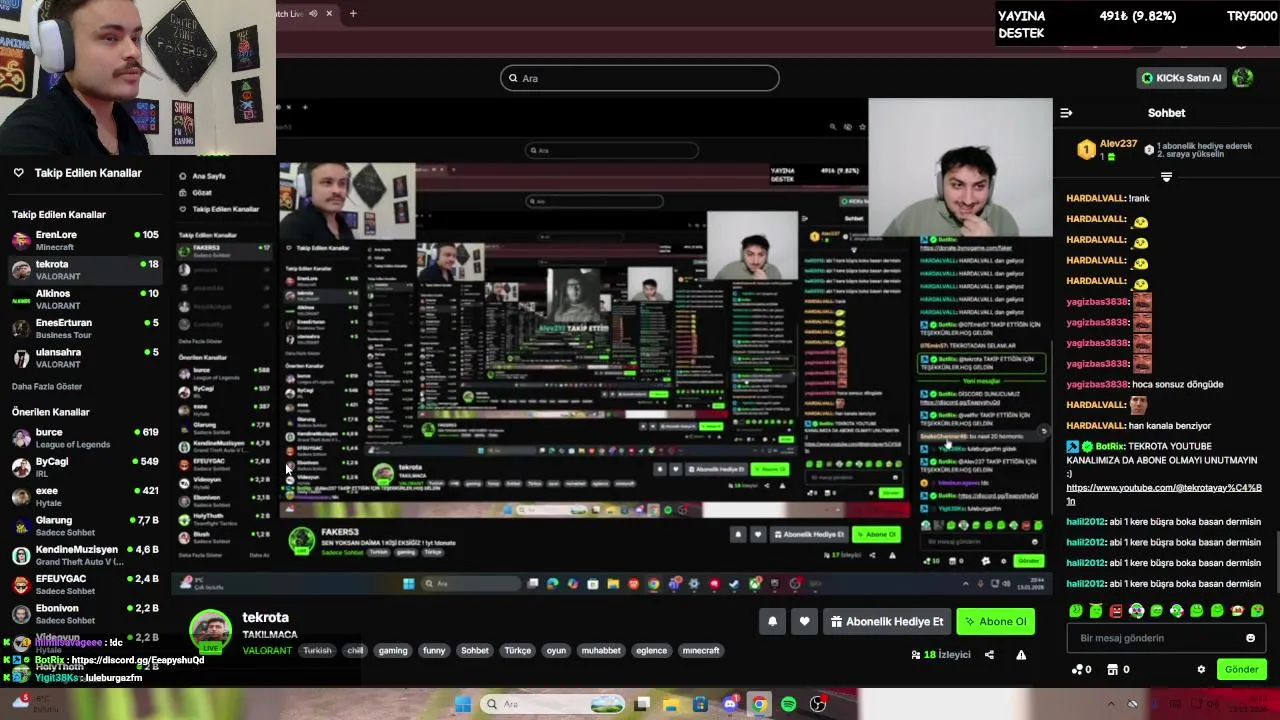1280x720 pixels.
Task: Expand the gift leaderboard arrow
Action: tap(1166, 177)
